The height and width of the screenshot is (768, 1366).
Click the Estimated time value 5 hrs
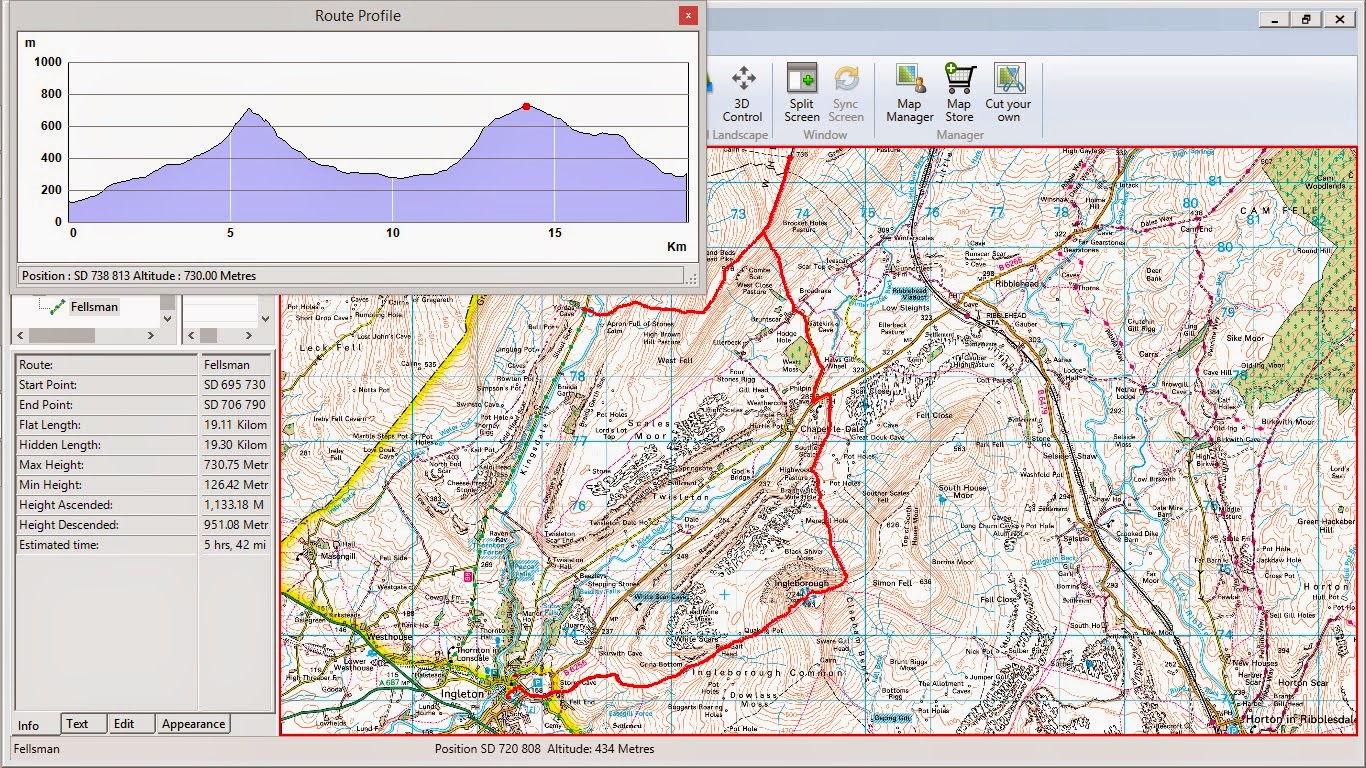(x=235, y=545)
